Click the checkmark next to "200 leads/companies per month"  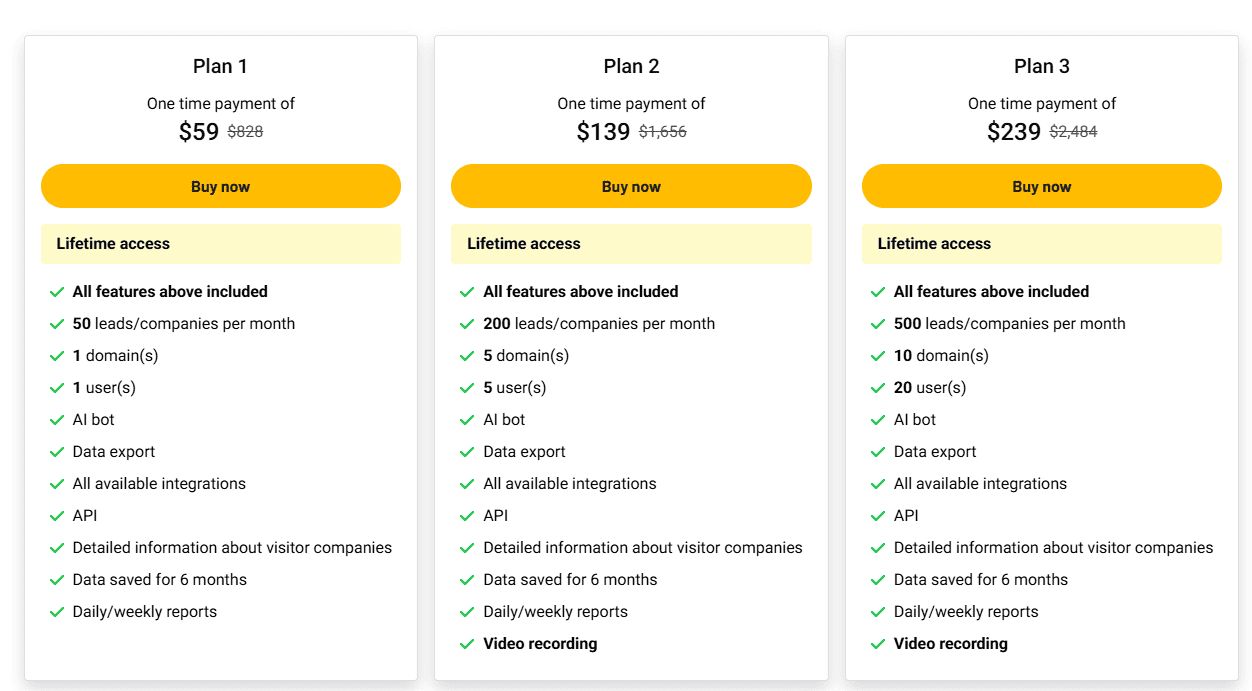pyautogui.click(x=467, y=323)
